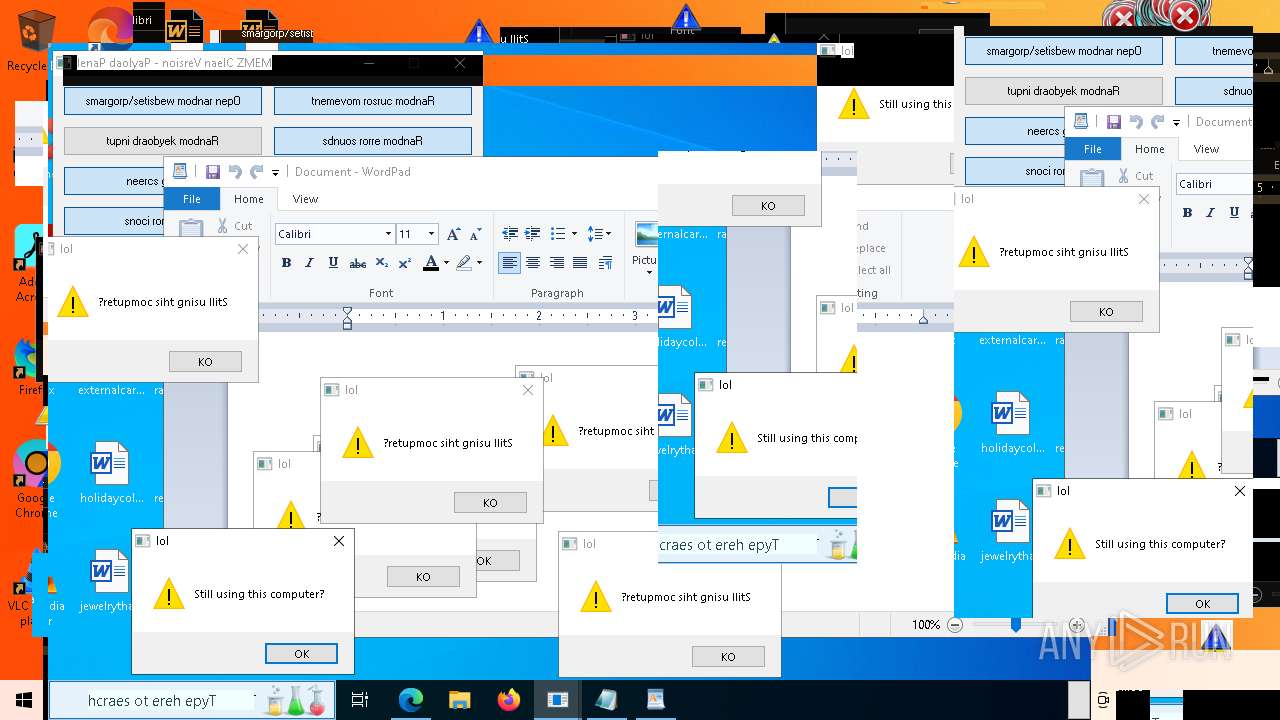This screenshot has height=720, width=1280.
Task: Select Home tab in right-side WordPad copy
Action: (x=1150, y=149)
